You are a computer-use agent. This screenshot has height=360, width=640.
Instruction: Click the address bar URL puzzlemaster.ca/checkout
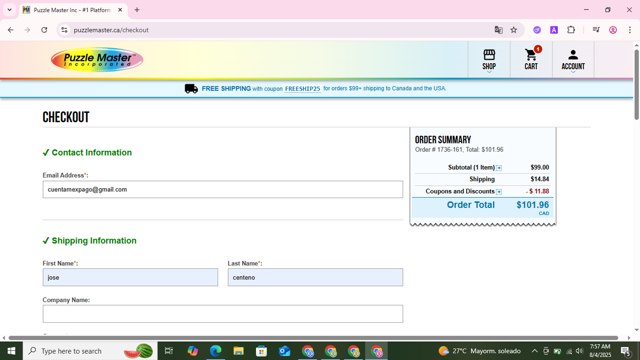111,30
